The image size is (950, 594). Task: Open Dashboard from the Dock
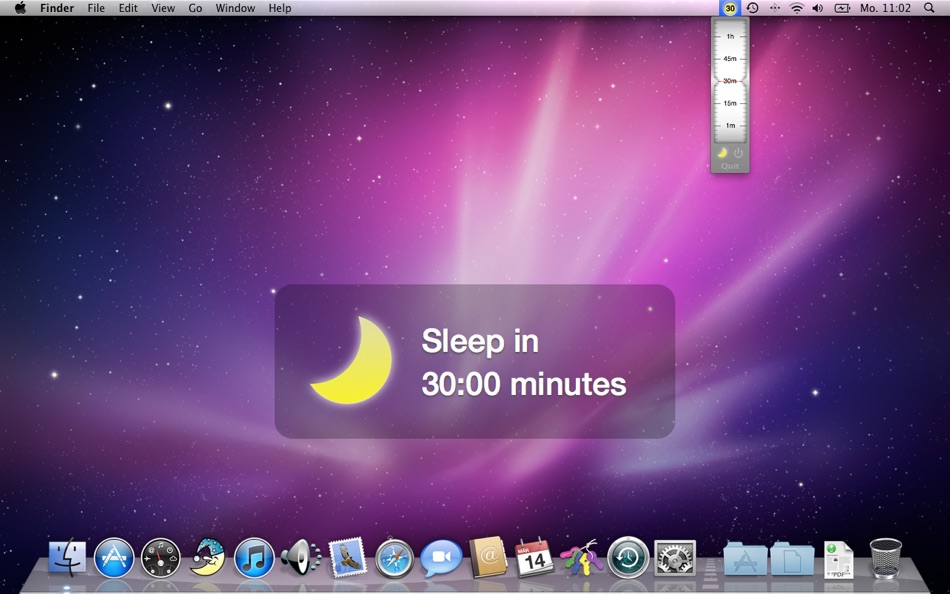[161, 558]
